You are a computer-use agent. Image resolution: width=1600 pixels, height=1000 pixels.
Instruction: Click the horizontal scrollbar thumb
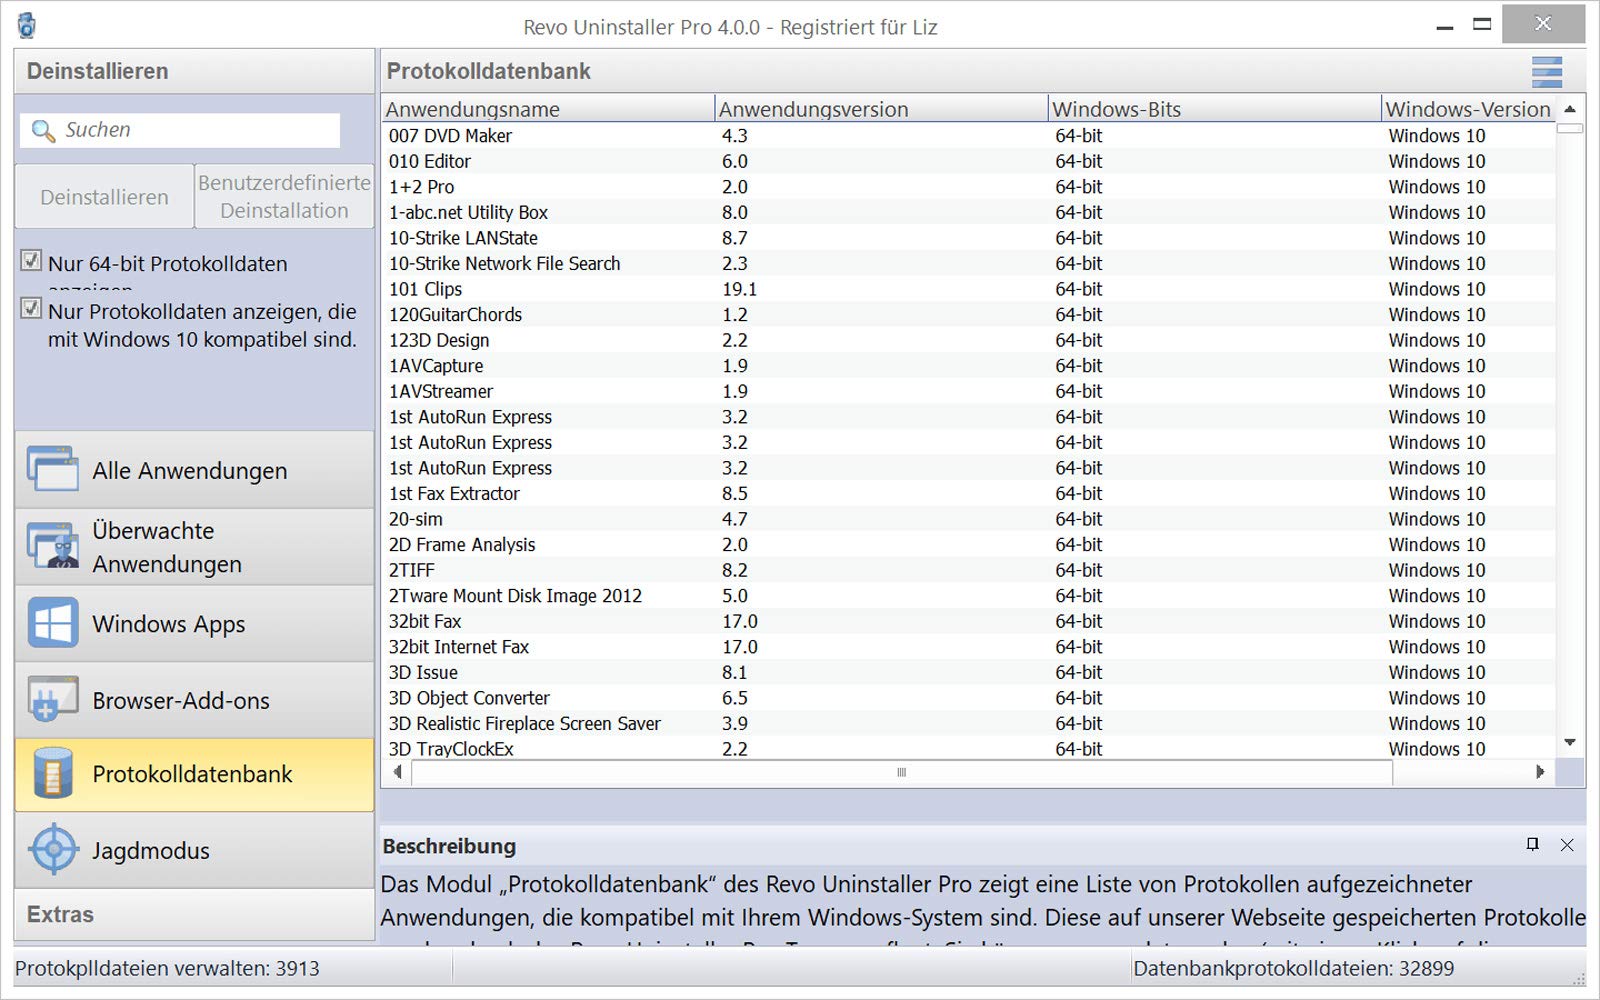pyautogui.click(x=902, y=772)
